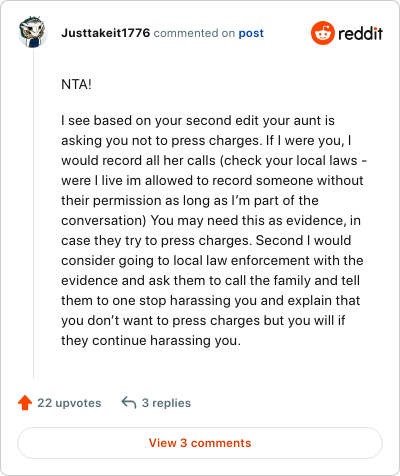Click the orange upvote arrow icon
400x476 pixels.
[x=25, y=403]
